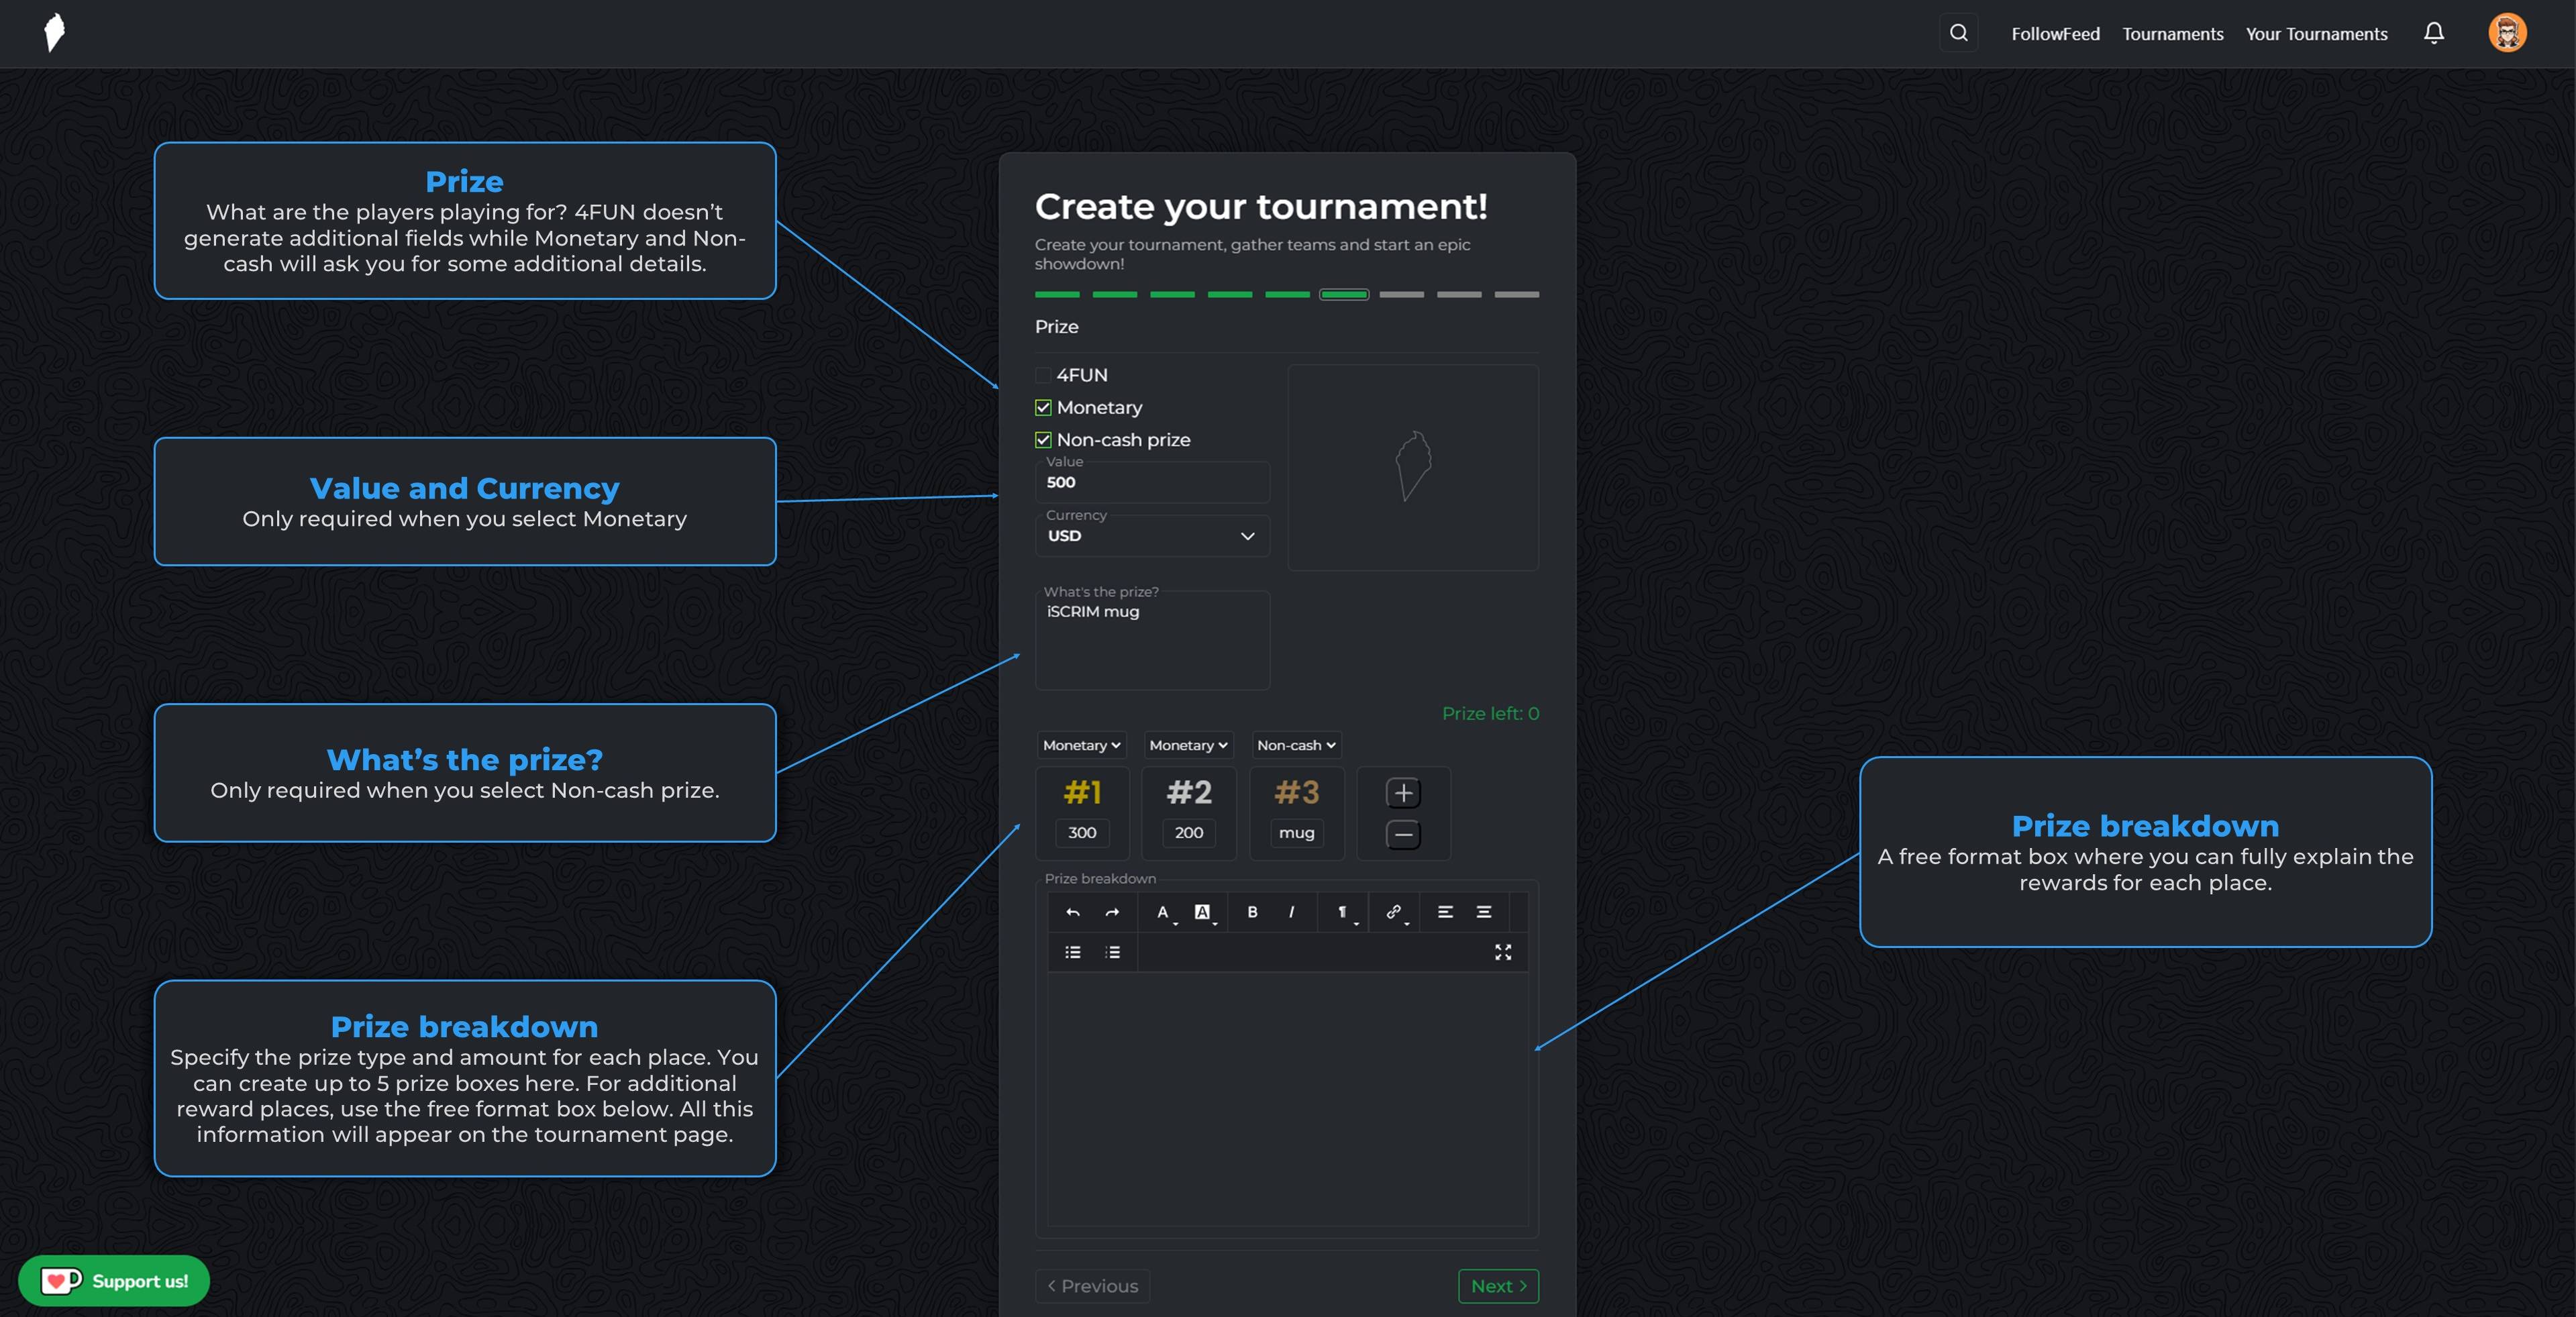Click the Next button
The width and height of the screenshot is (2576, 1317).
tap(1497, 1286)
